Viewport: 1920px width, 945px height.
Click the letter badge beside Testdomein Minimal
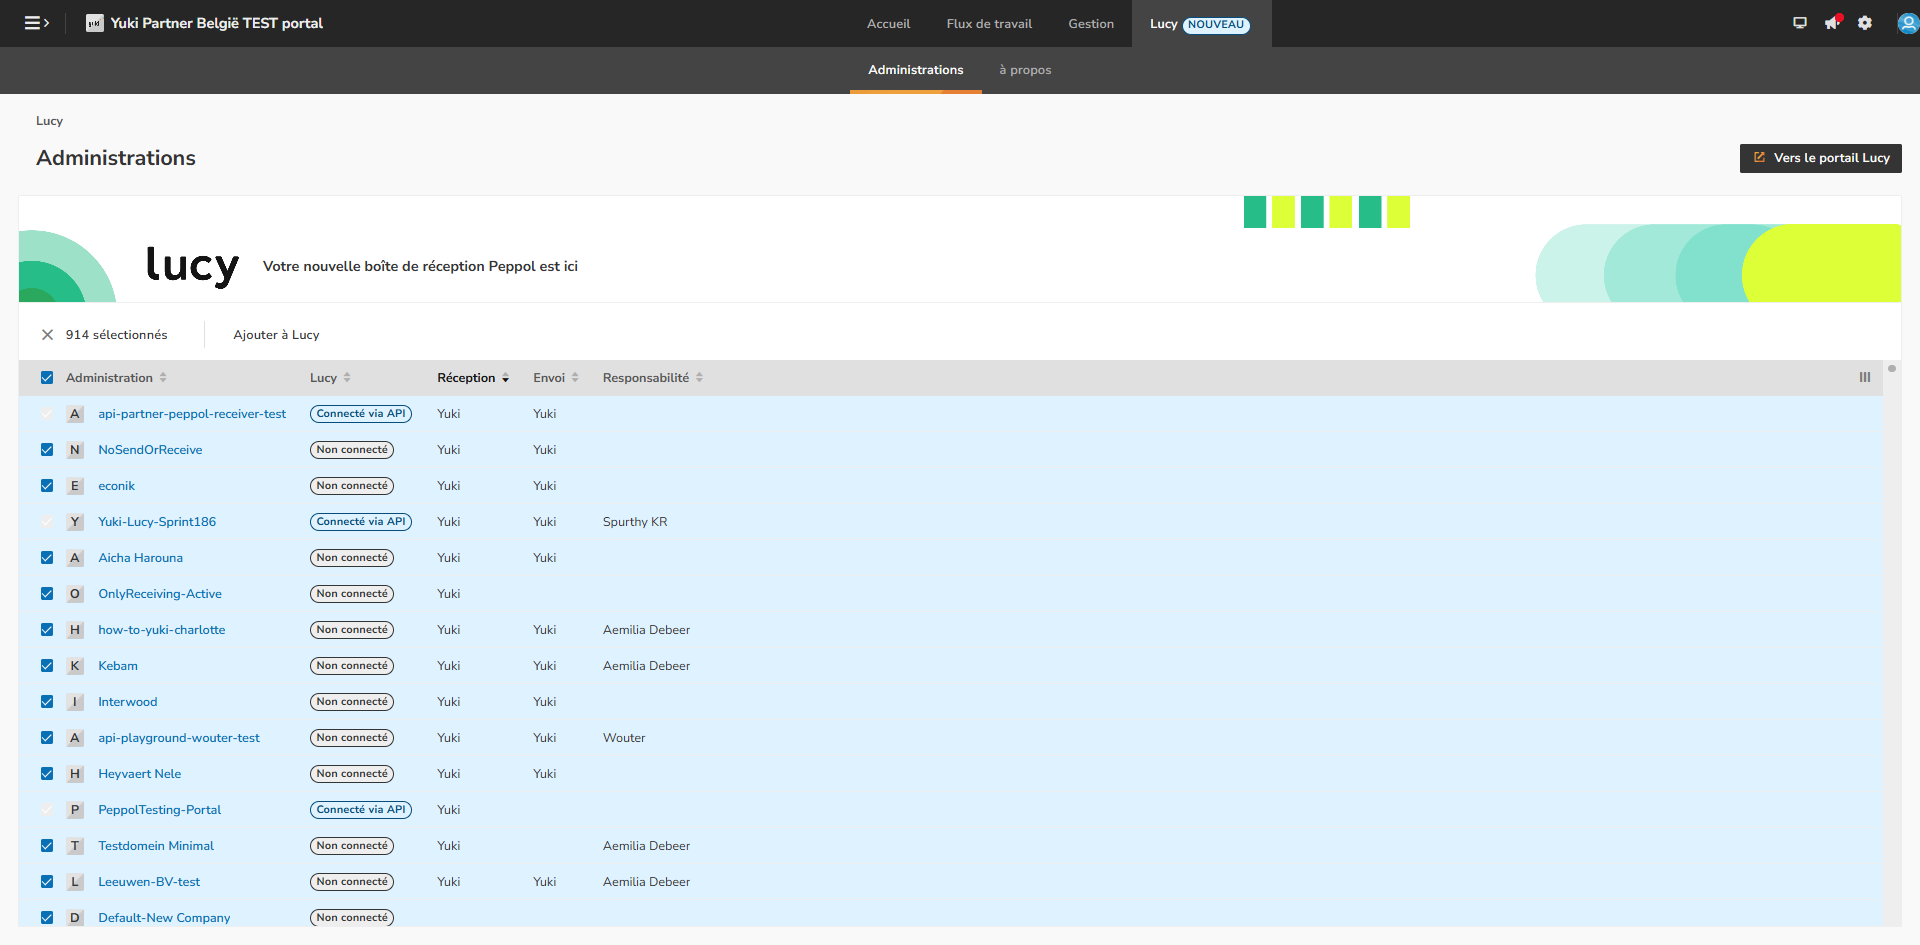point(75,846)
